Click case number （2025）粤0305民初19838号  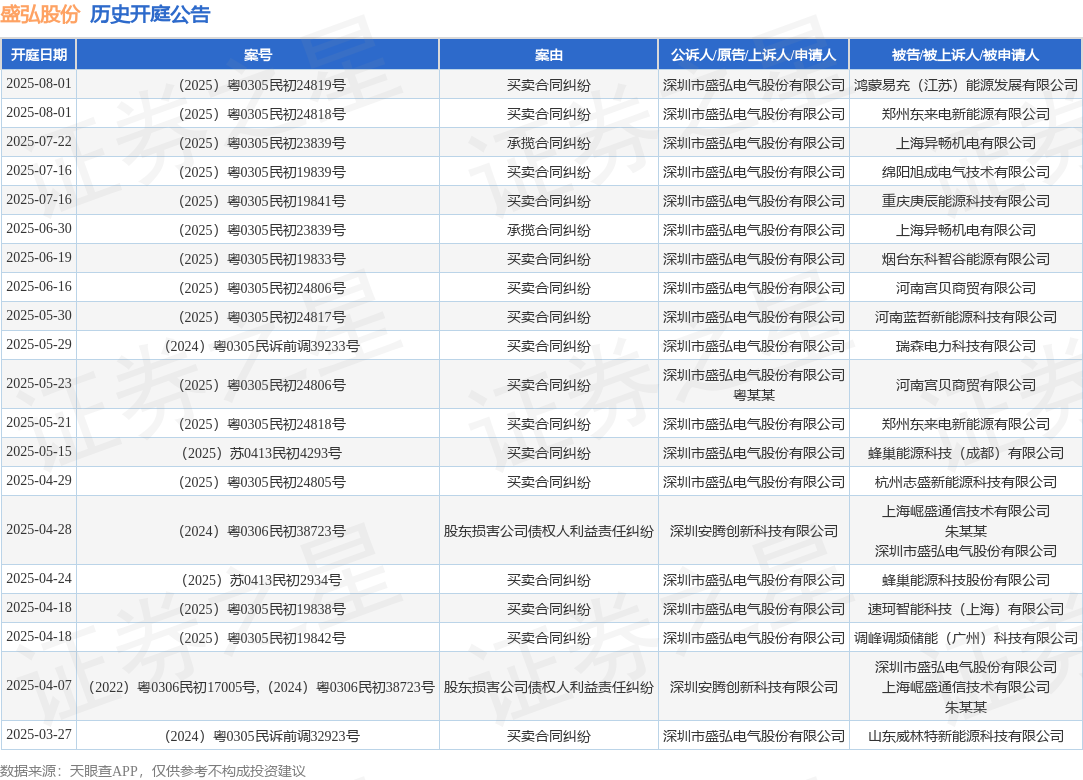pos(262,609)
